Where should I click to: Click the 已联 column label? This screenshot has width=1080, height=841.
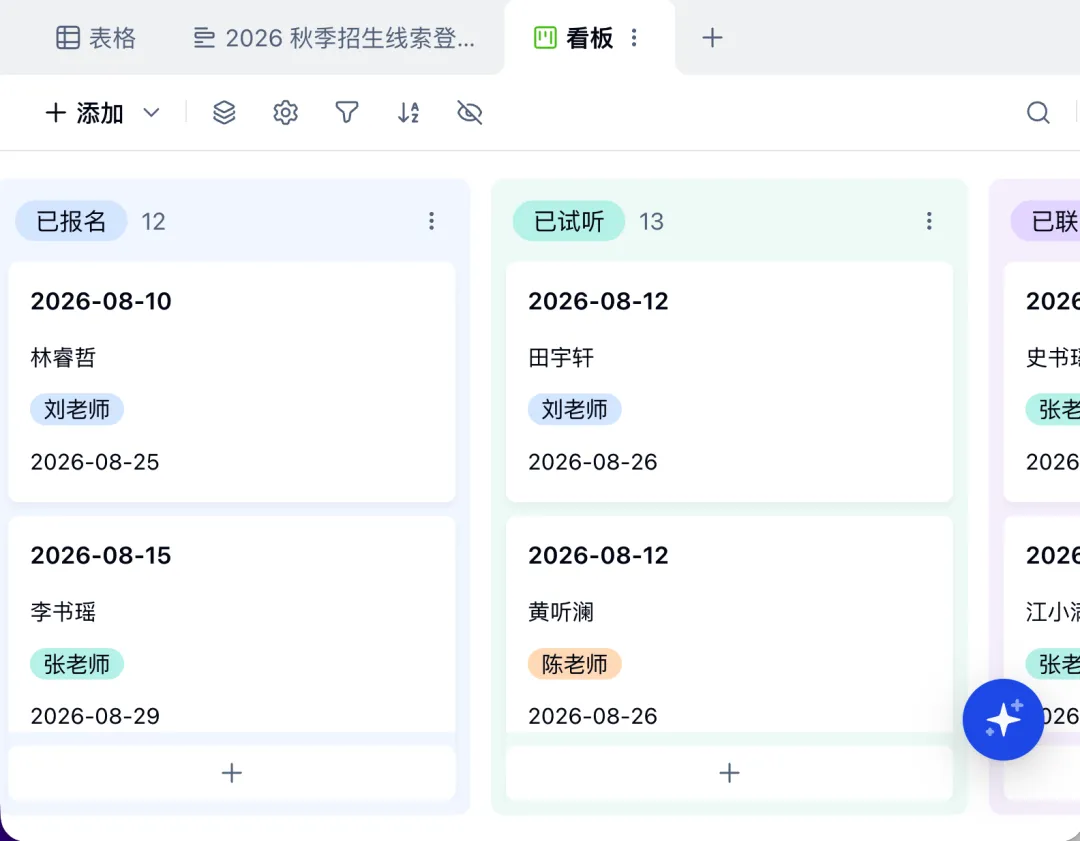tap(1046, 221)
